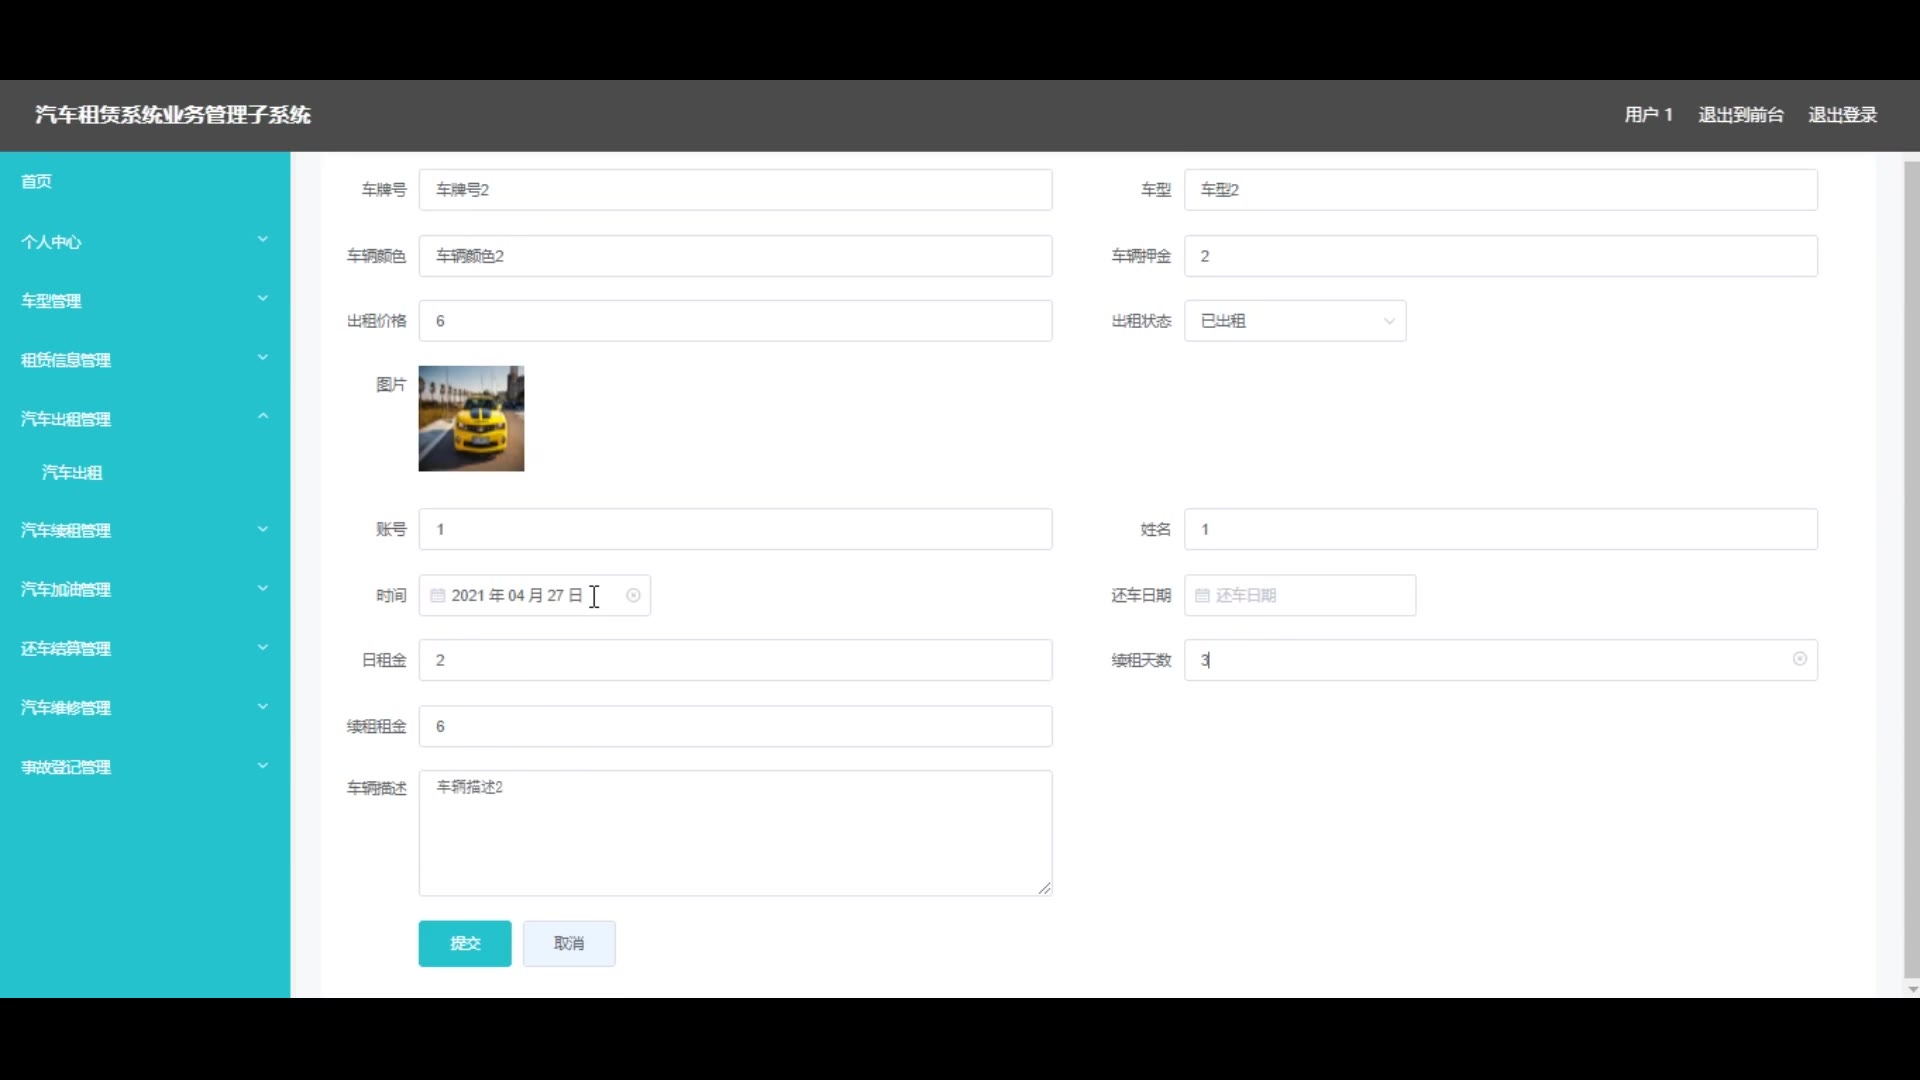Click the yellow car image thumbnail

(471, 418)
